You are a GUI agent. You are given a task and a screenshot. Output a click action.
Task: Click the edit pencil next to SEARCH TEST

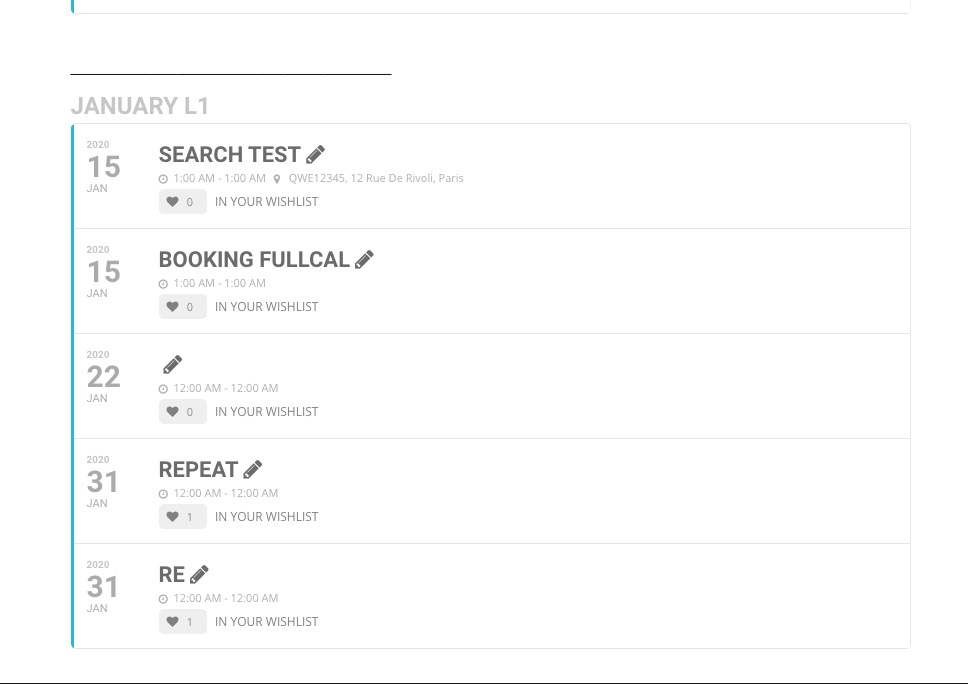316,154
